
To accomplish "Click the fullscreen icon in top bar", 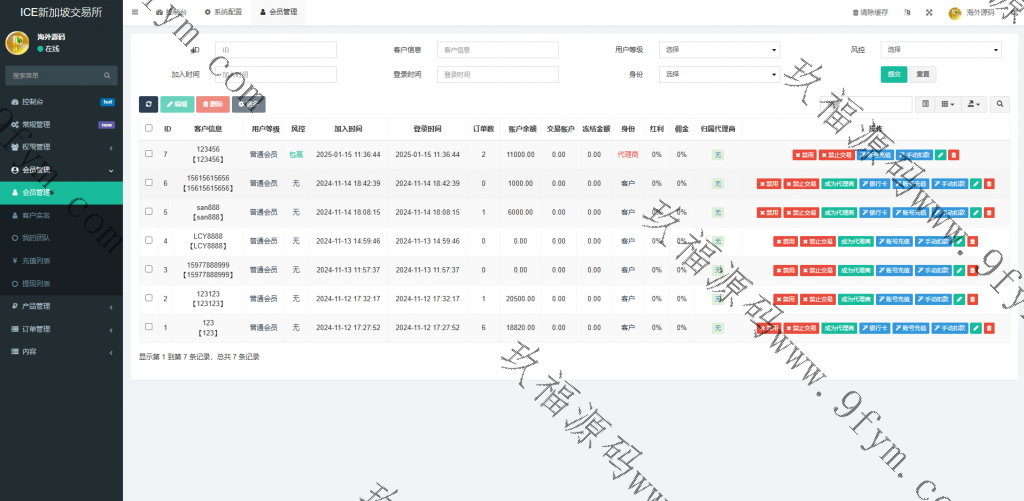I will click(928, 13).
